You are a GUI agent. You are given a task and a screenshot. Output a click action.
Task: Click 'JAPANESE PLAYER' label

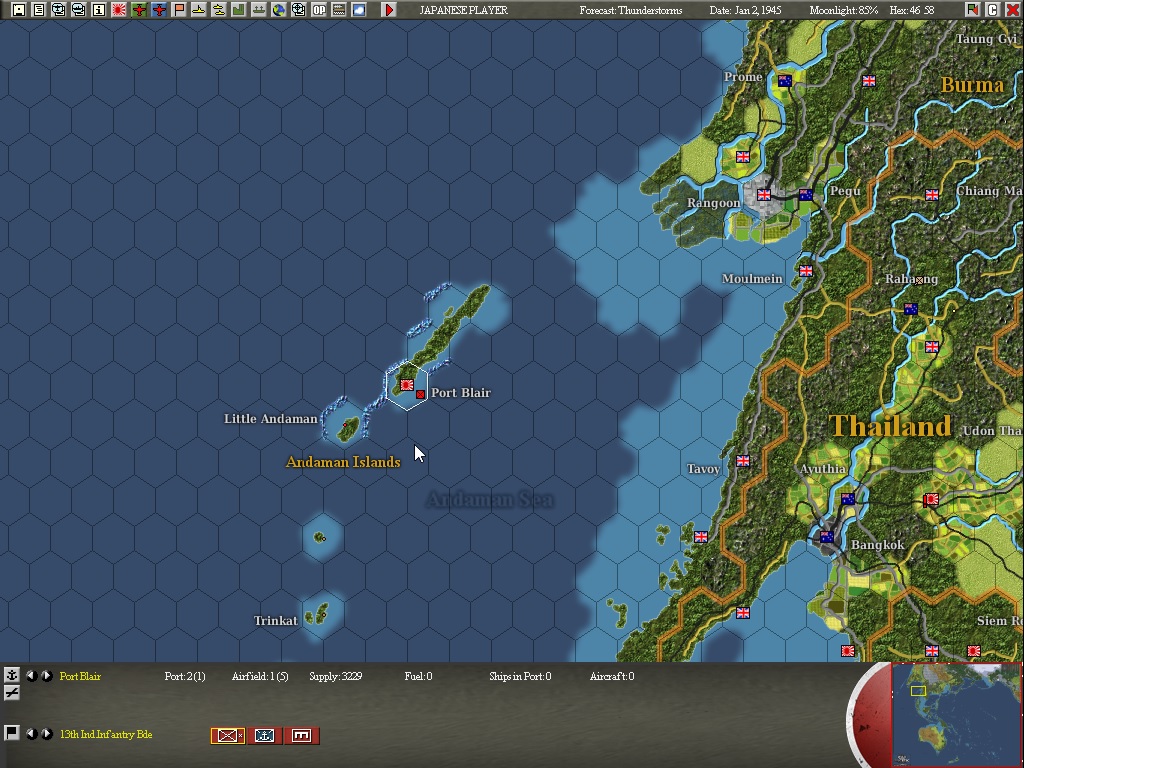click(464, 10)
